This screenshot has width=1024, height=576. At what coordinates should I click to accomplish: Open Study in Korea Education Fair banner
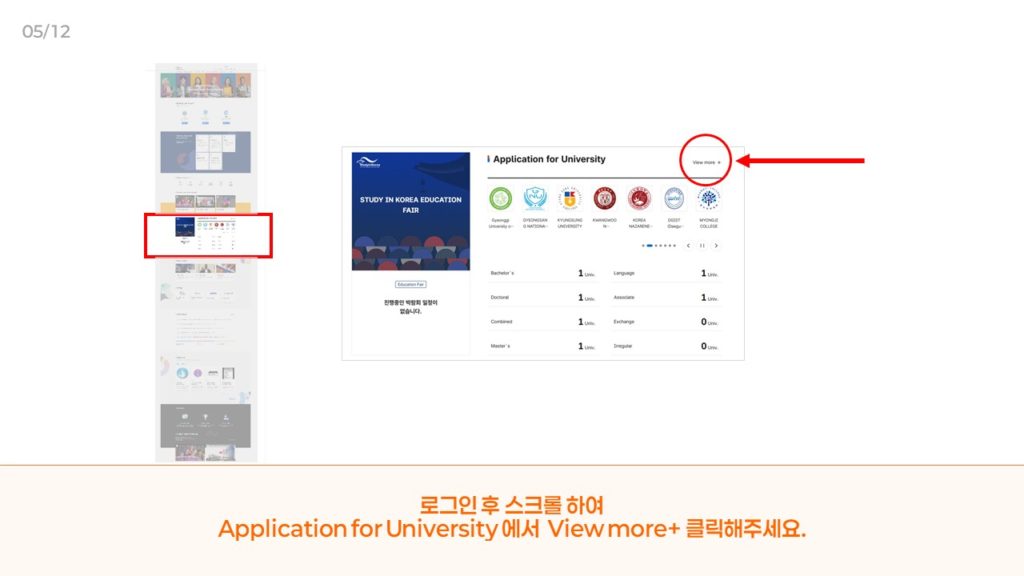[x=411, y=211]
